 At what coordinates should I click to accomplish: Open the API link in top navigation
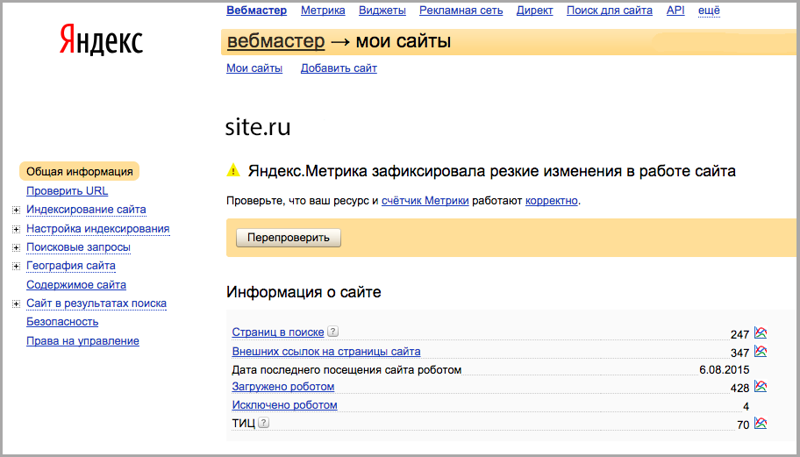[676, 10]
